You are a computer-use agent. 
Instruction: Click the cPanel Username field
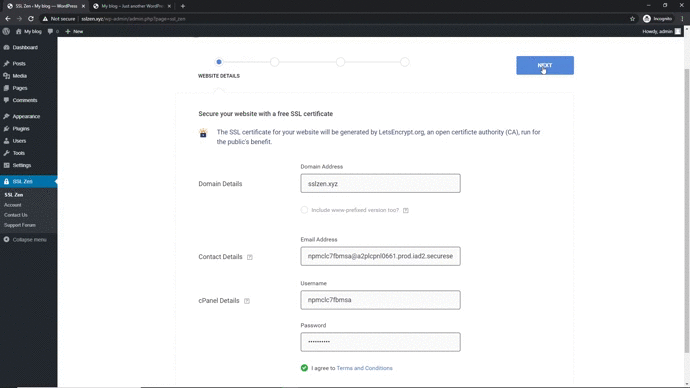[380, 300]
